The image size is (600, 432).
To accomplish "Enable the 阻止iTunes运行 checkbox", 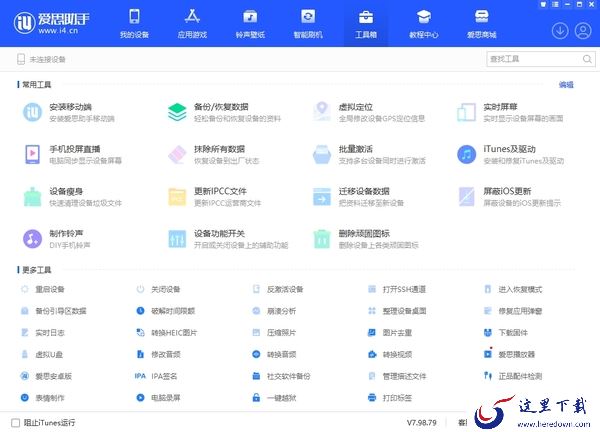I will point(16,423).
